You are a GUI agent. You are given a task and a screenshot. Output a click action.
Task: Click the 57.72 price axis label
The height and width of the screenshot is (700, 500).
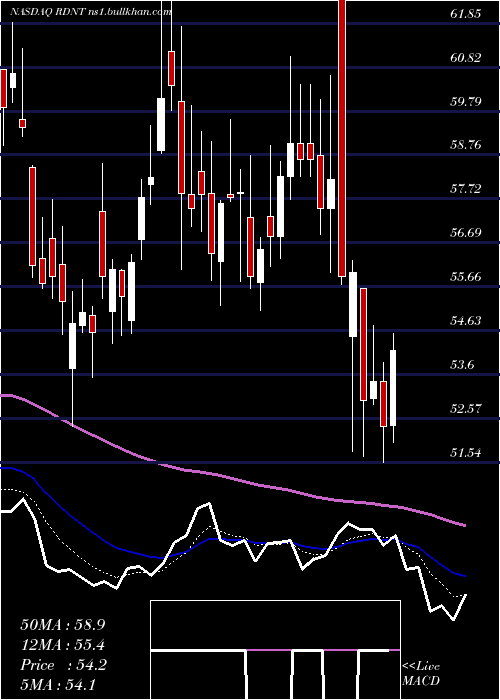(466, 189)
